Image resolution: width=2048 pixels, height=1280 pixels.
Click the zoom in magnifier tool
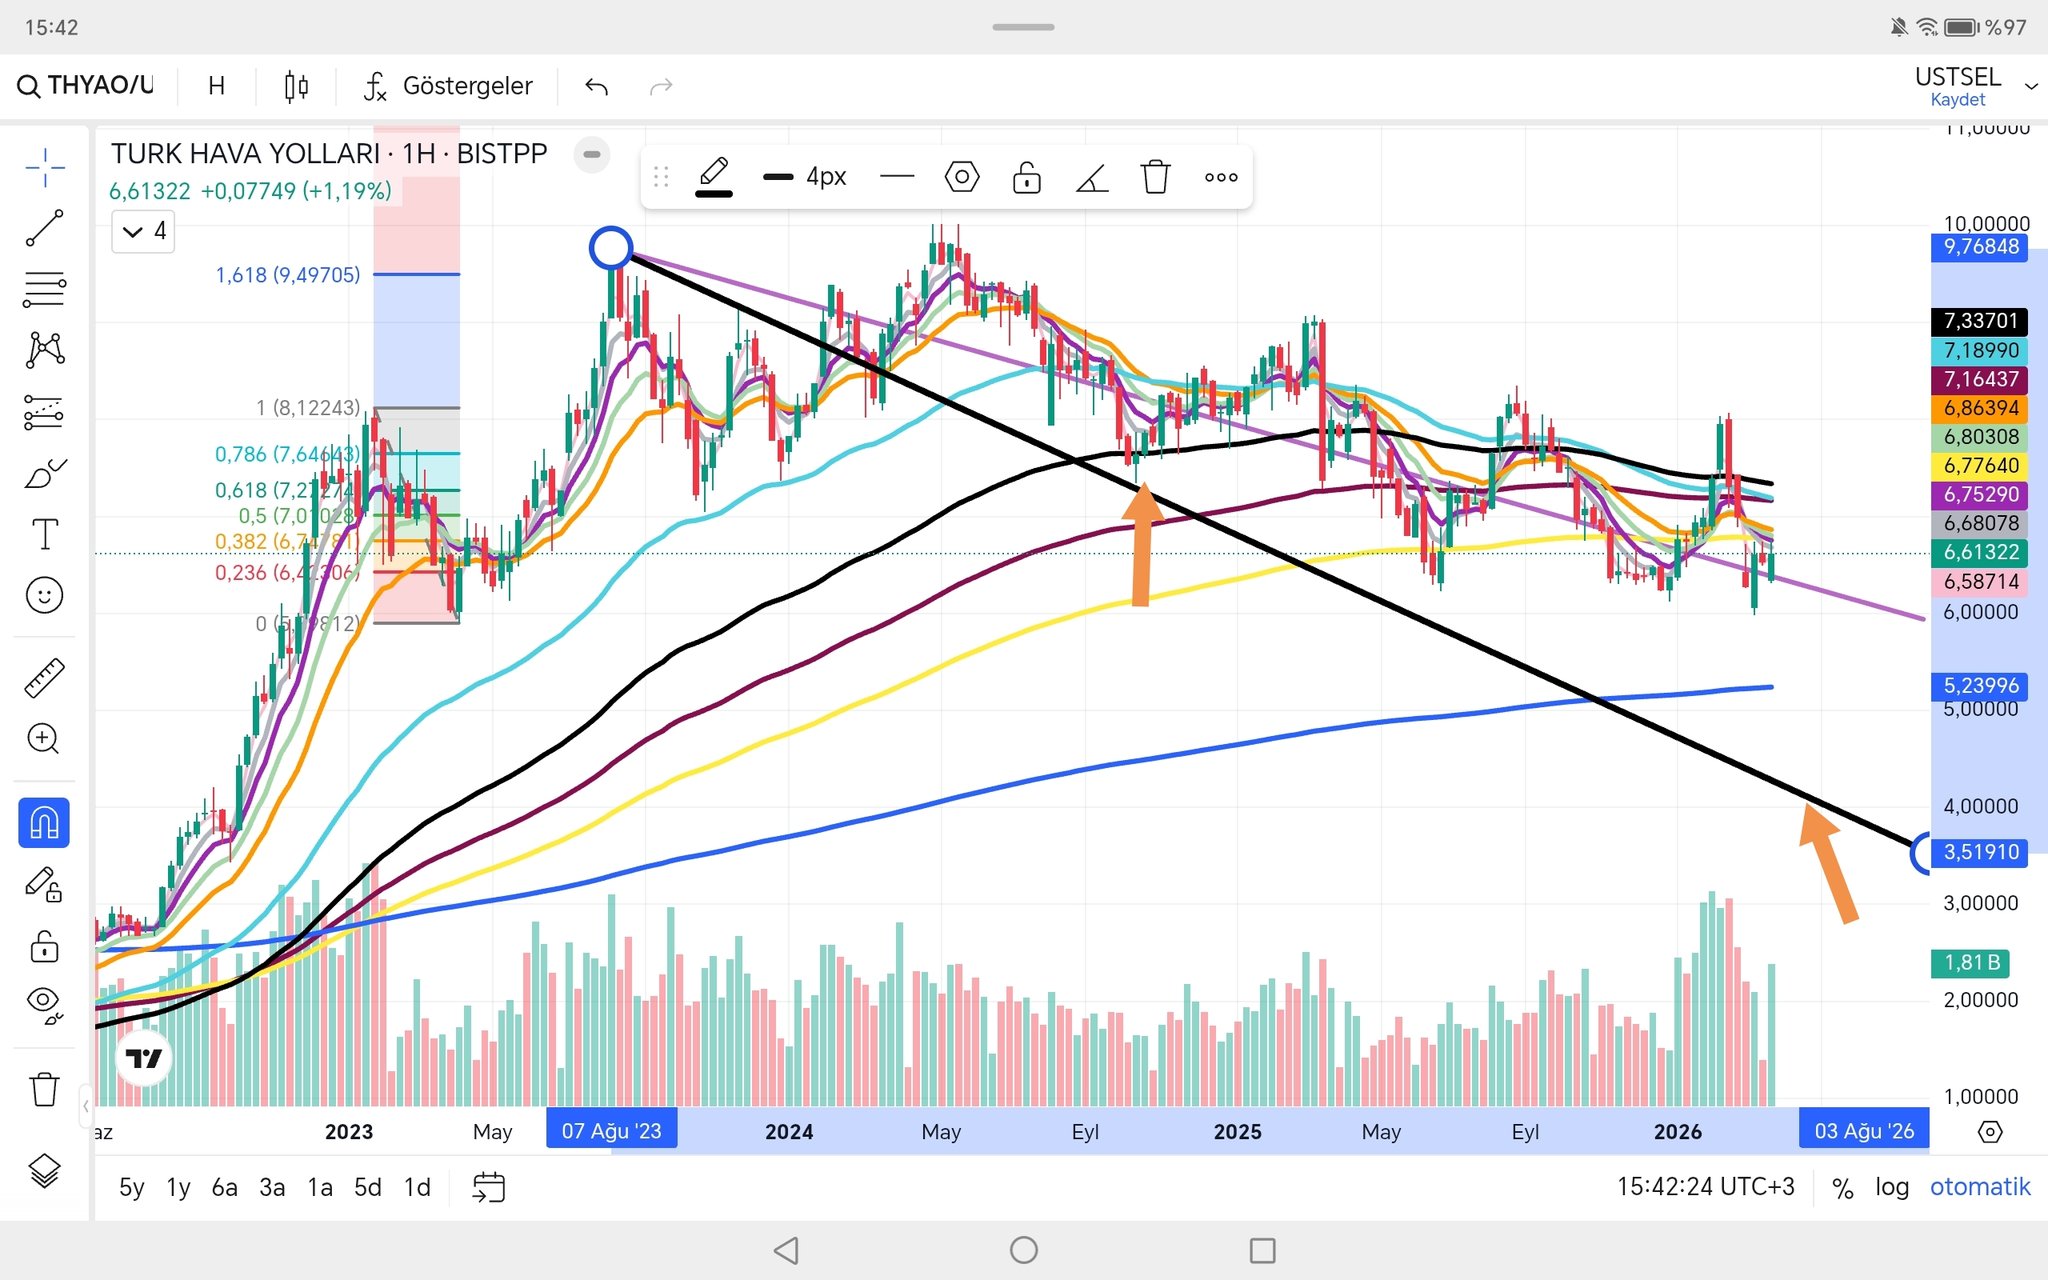pyautogui.click(x=44, y=739)
